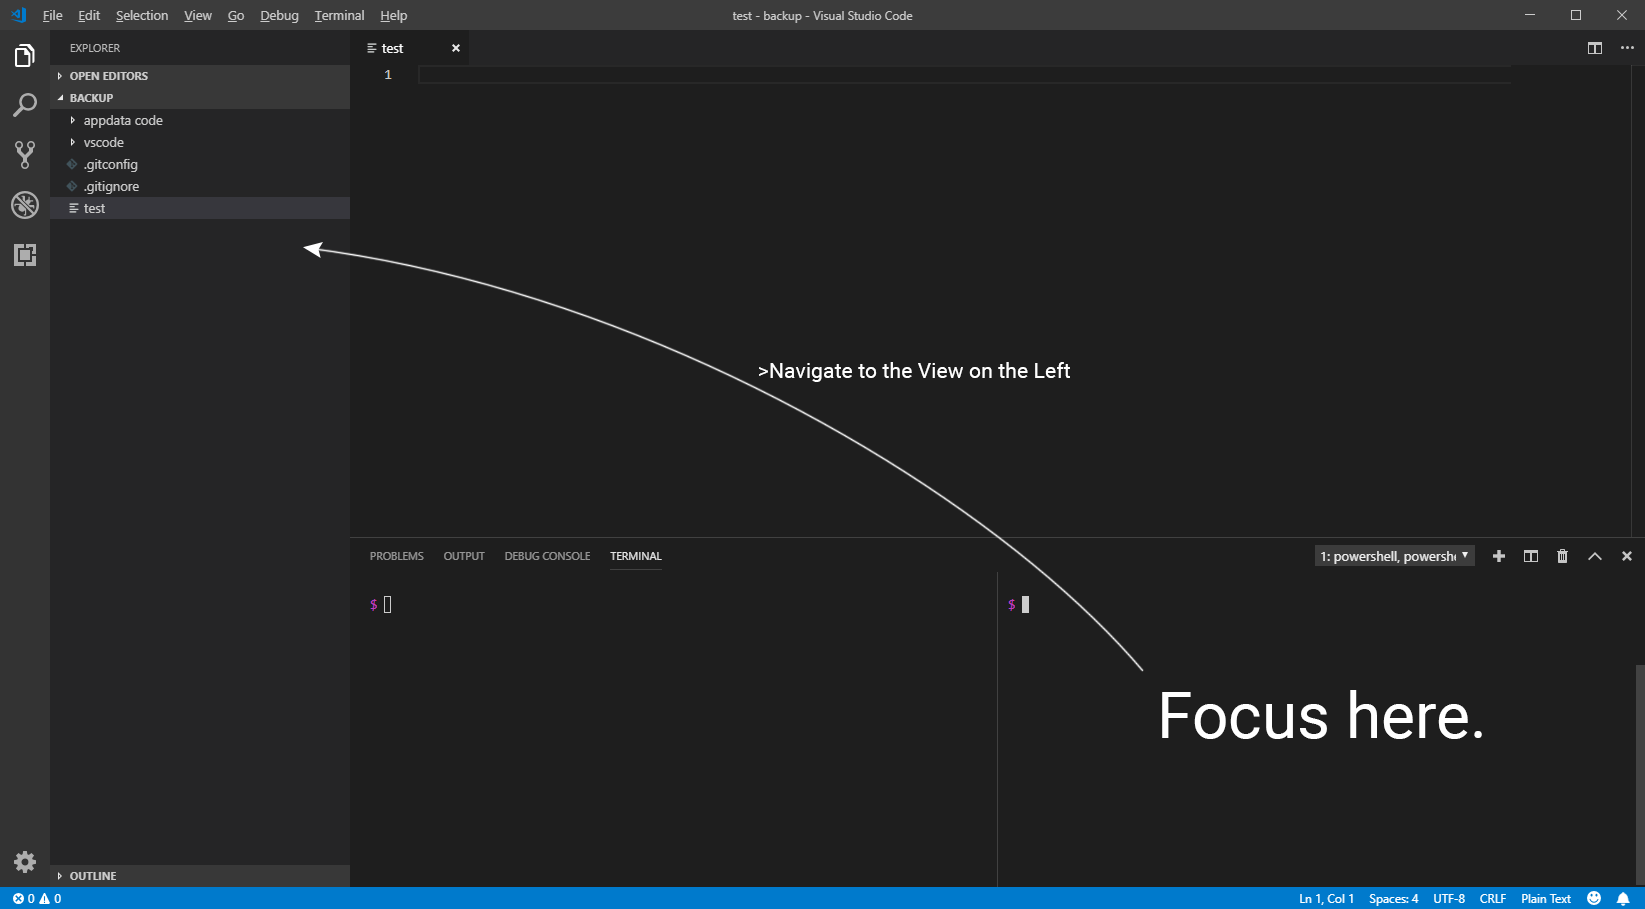Screen dimensions: 1645x909
Task: Focus the right terminal pane prompt
Action: point(1019,604)
